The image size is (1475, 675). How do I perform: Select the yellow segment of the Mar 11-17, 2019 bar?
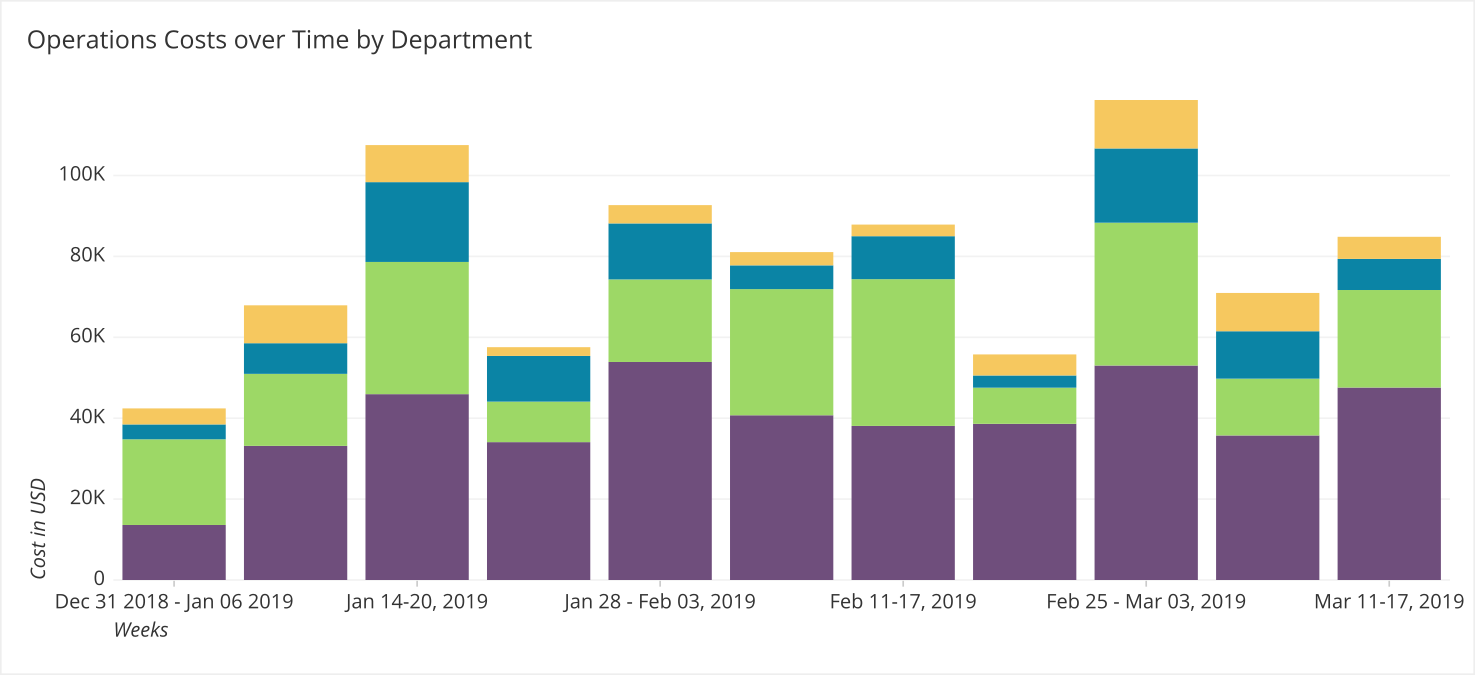pos(1389,248)
